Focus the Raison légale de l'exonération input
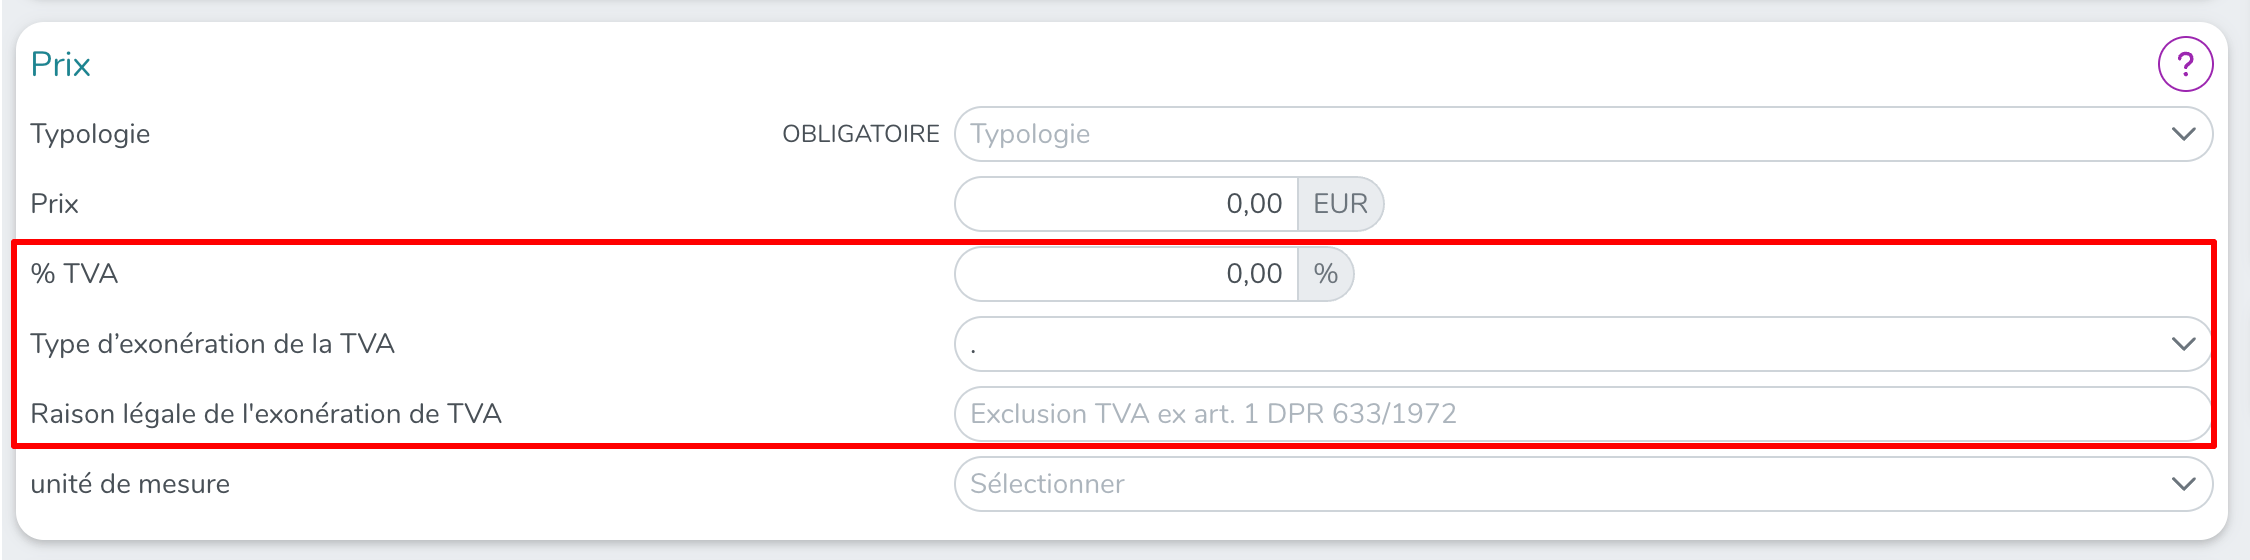Viewport: 2250px width, 560px height. (x=1580, y=414)
